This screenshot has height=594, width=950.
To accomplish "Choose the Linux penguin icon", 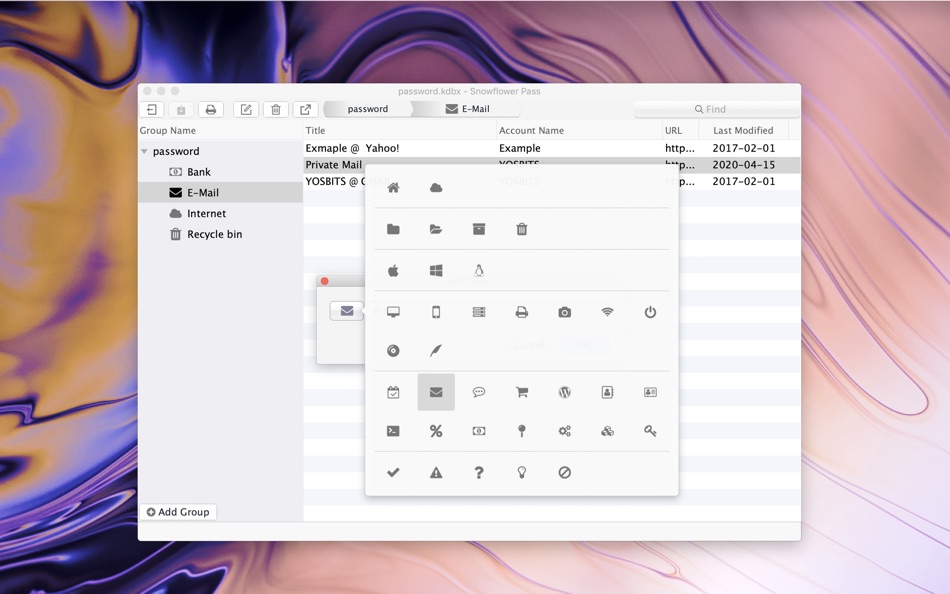I will click(x=479, y=270).
